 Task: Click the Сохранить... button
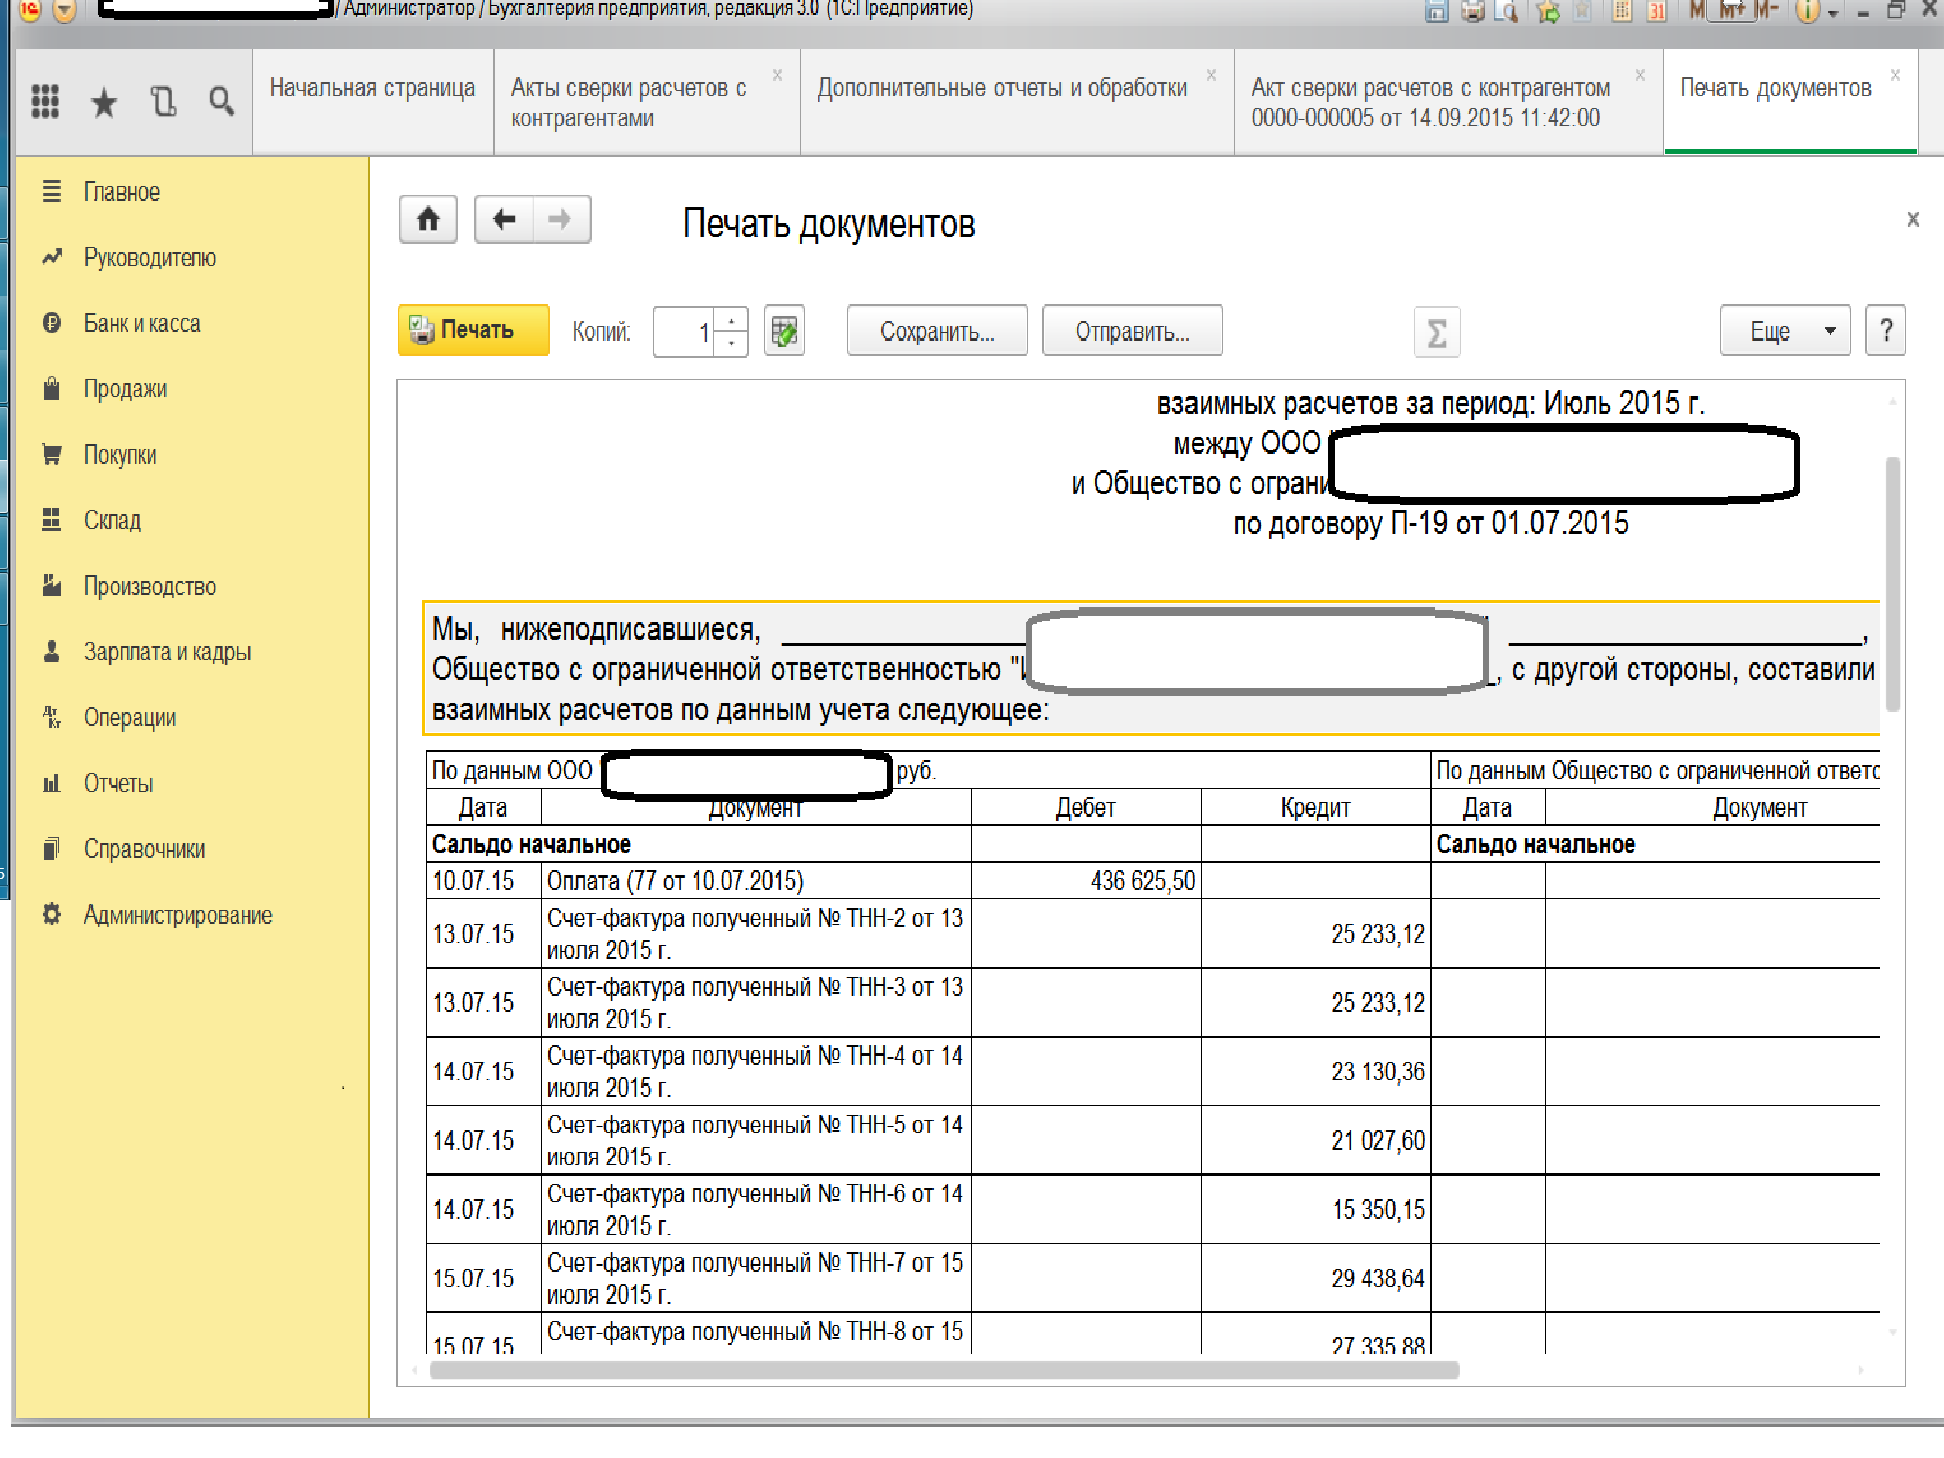click(x=937, y=330)
